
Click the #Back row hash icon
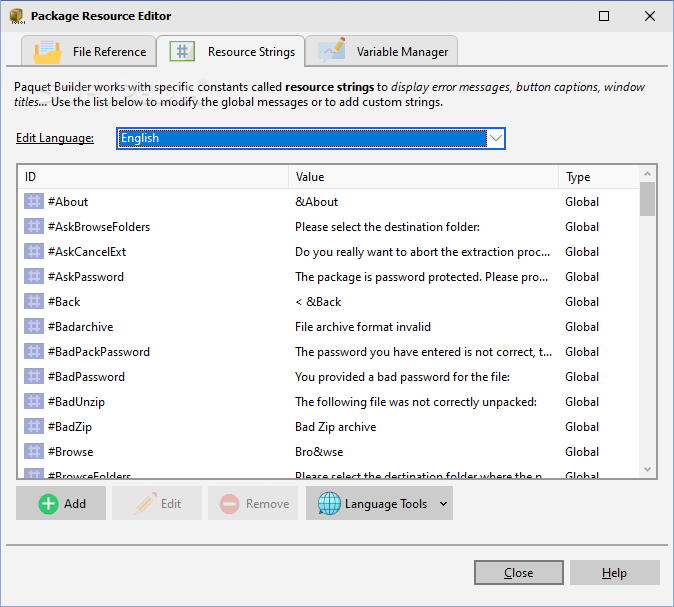pyautogui.click(x=34, y=301)
